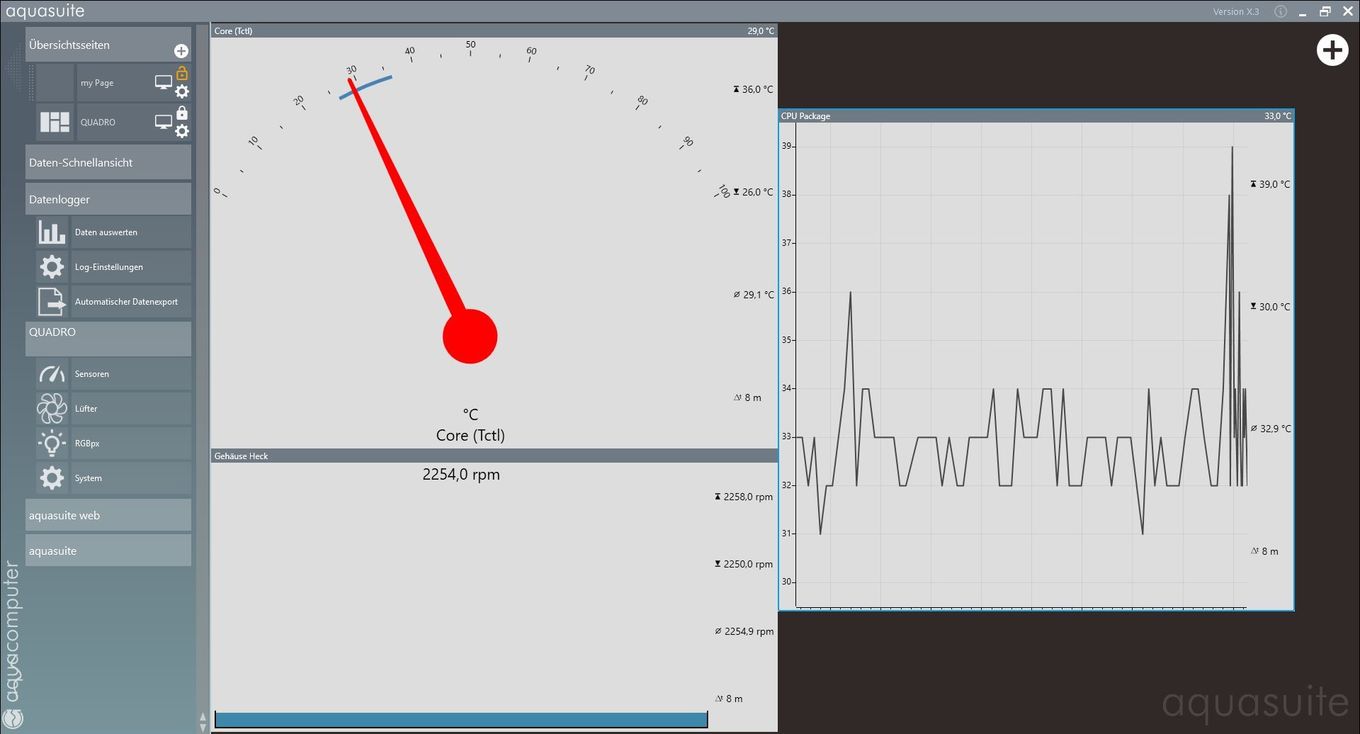Click the Automatischer Datenexport file icon
This screenshot has width=1360, height=734.
(x=52, y=301)
